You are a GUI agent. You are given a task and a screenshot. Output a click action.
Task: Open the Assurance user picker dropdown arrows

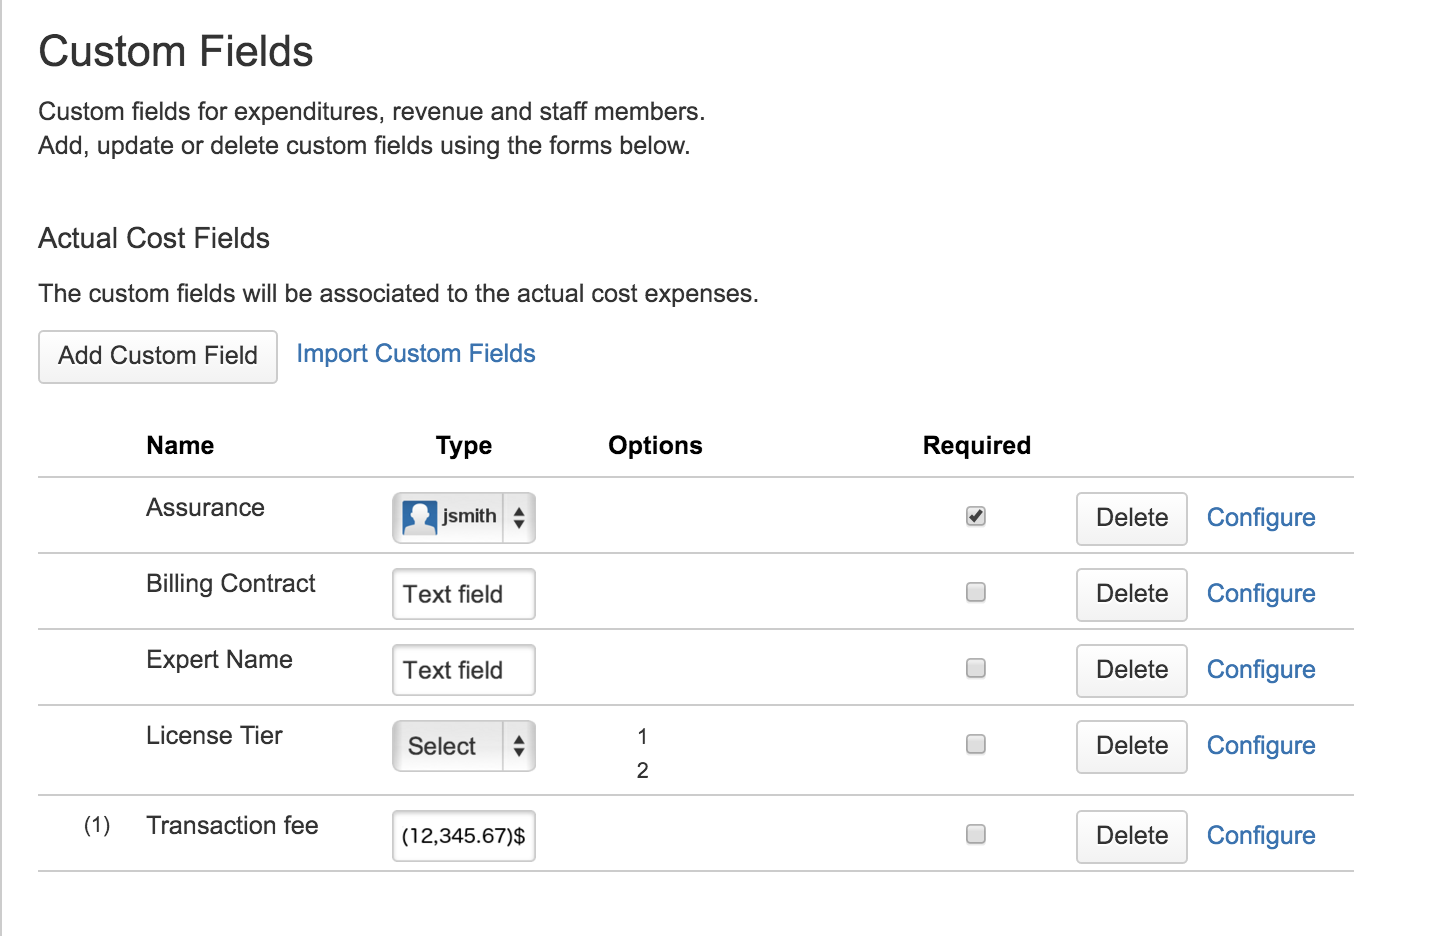(519, 517)
